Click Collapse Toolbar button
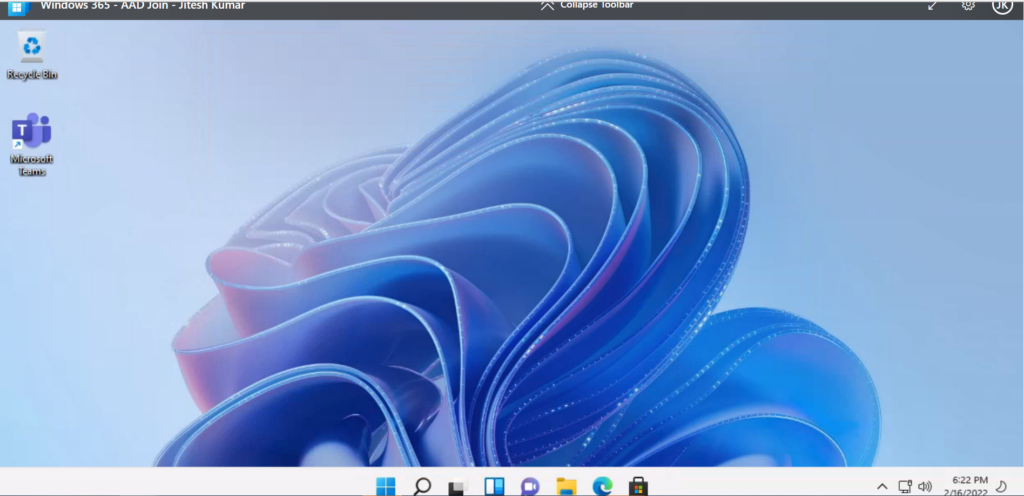Screen dimensions: 1024x496 pos(586,5)
